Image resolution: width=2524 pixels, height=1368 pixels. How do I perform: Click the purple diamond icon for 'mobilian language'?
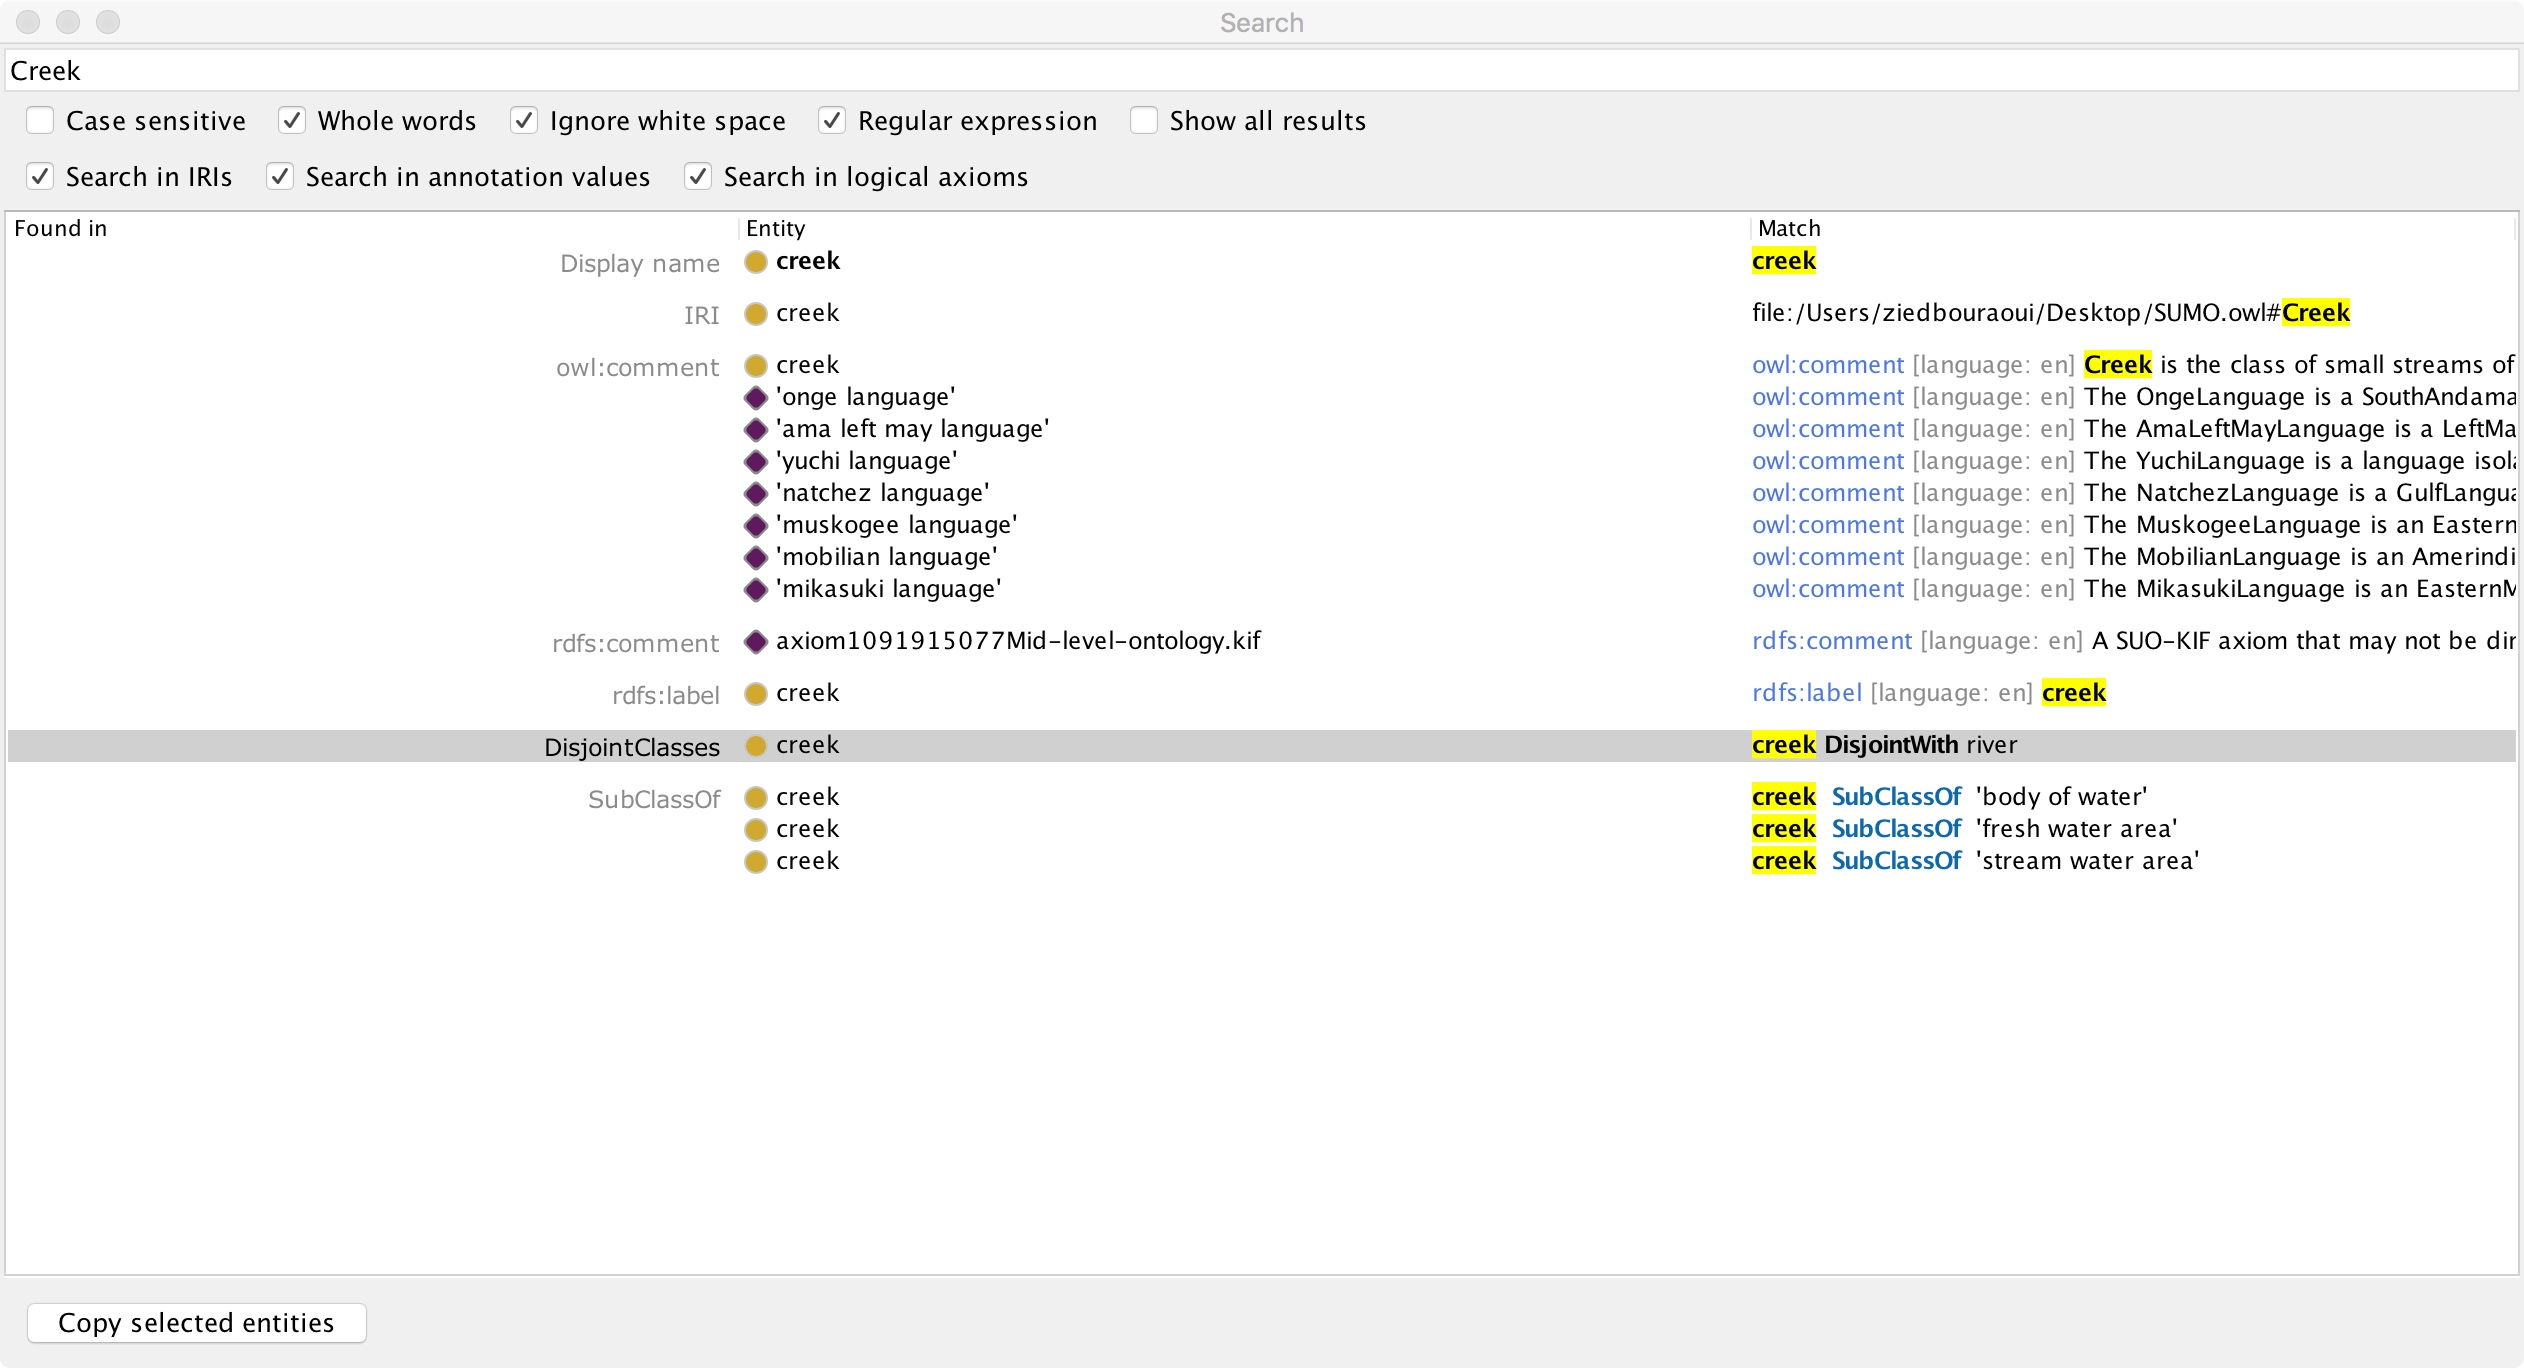click(756, 558)
